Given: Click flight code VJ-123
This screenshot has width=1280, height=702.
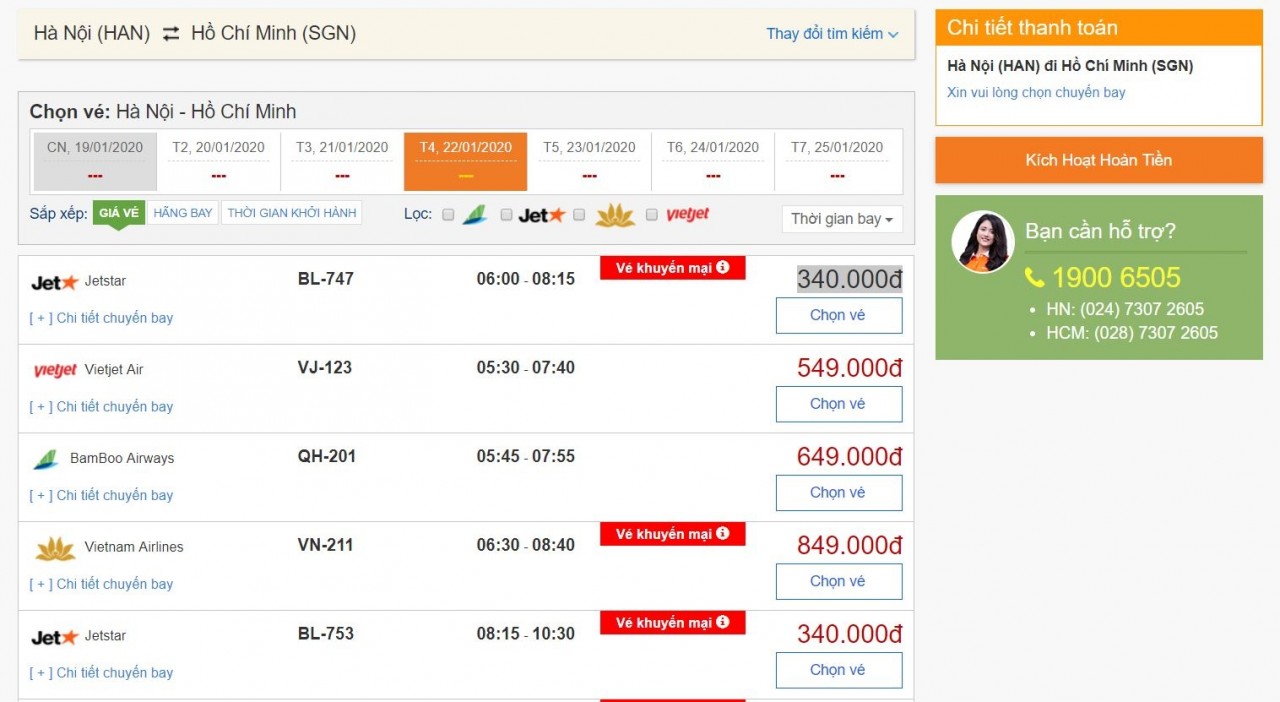Looking at the screenshot, I should [325, 368].
